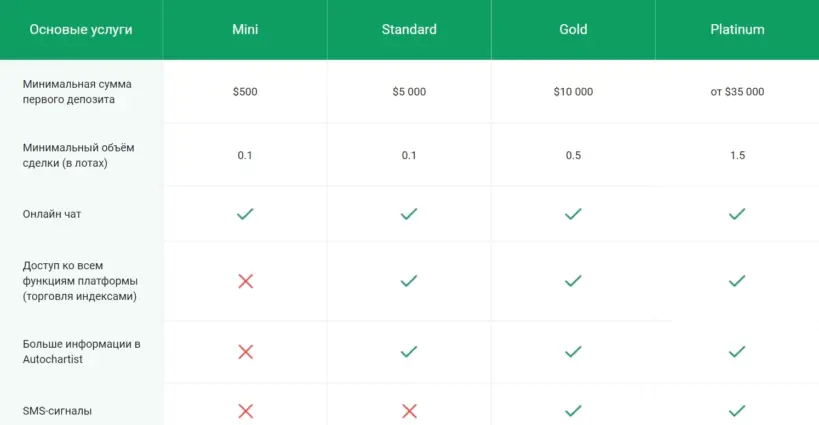Click the red cross for Mini SMS-сигналы
Screen dimensions: 819x425
pos(245,411)
